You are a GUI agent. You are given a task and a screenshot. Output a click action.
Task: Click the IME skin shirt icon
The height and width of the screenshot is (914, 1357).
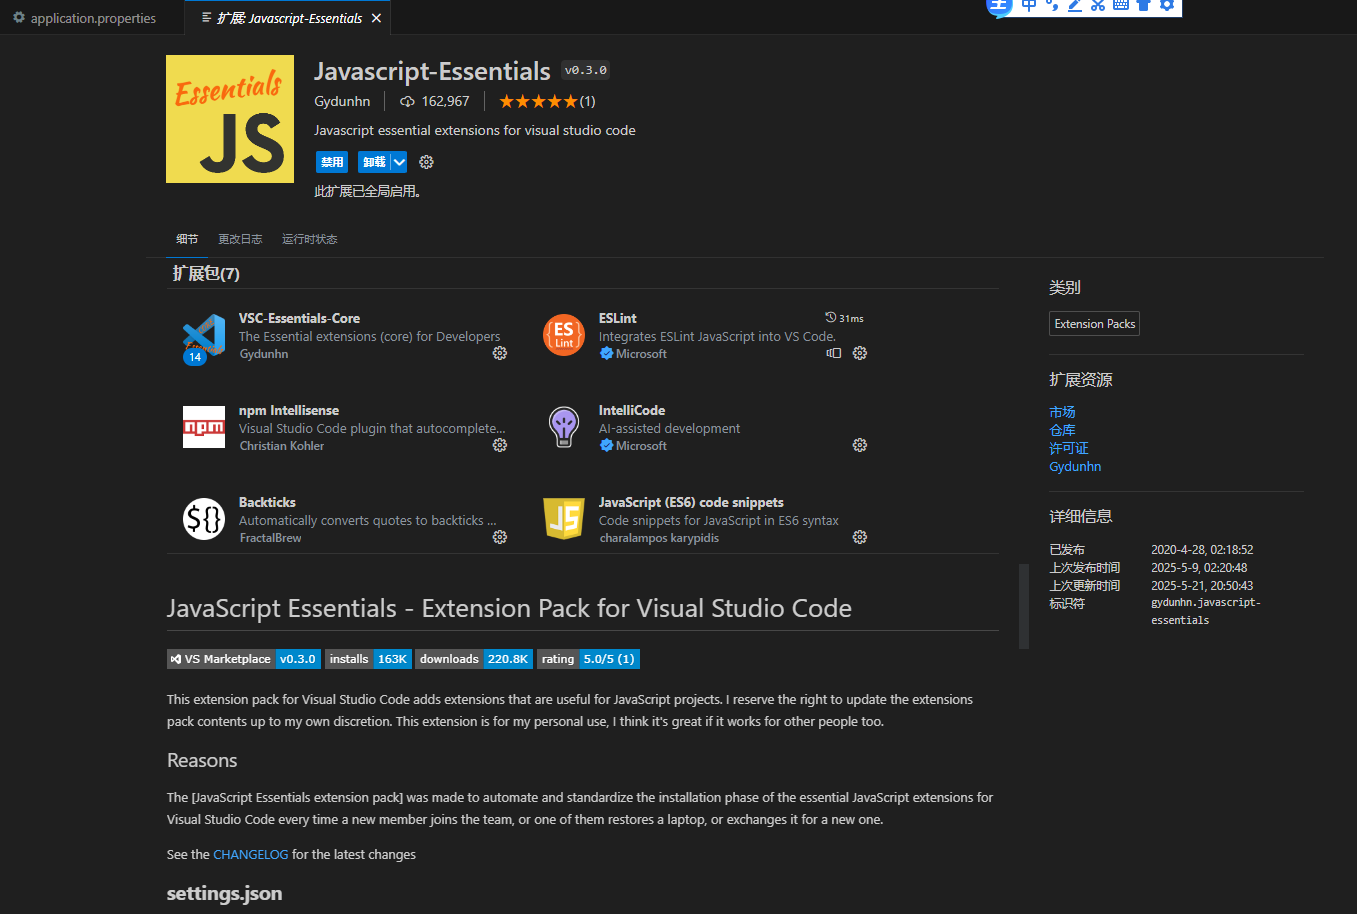pyautogui.click(x=1144, y=5)
